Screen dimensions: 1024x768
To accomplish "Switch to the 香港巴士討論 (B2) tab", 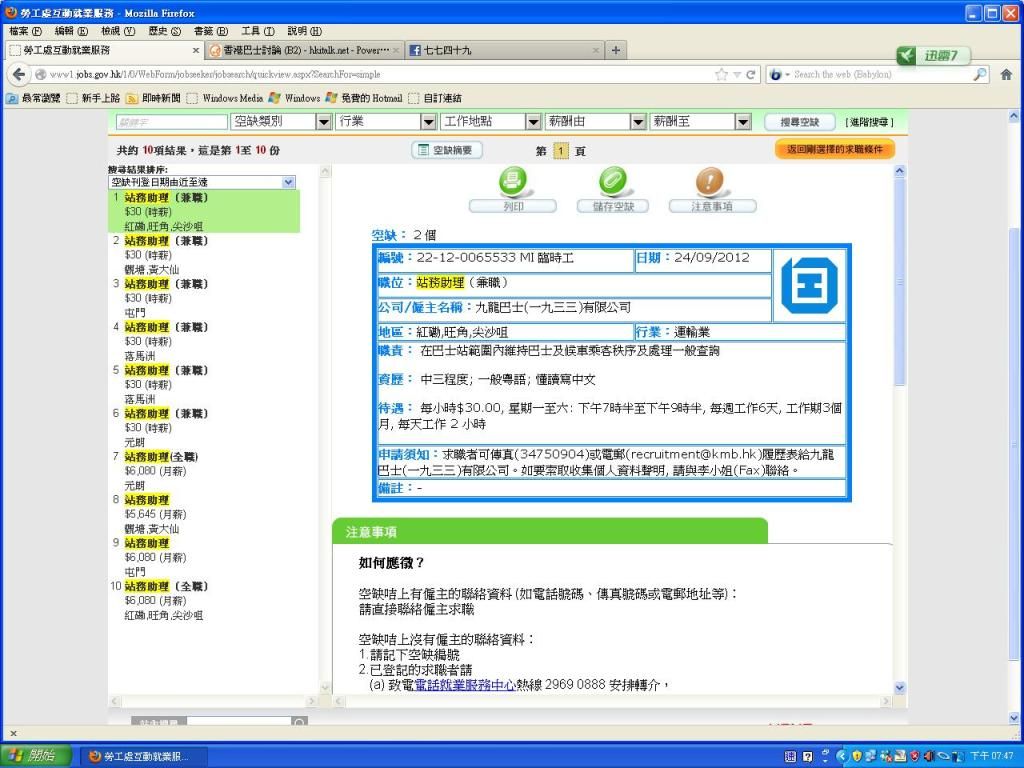I will (304, 50).
